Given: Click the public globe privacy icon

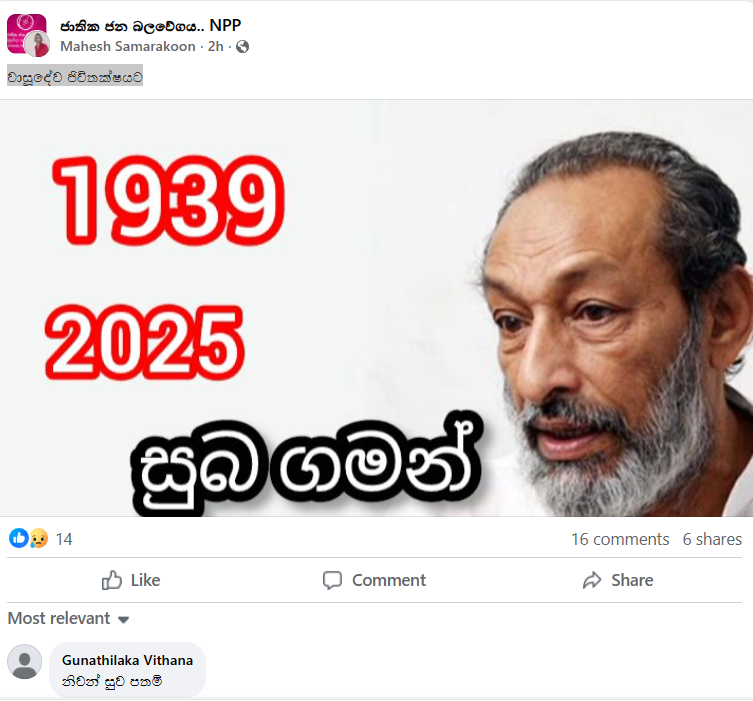Looking at the screenshot, I should (x=243, y=47).
